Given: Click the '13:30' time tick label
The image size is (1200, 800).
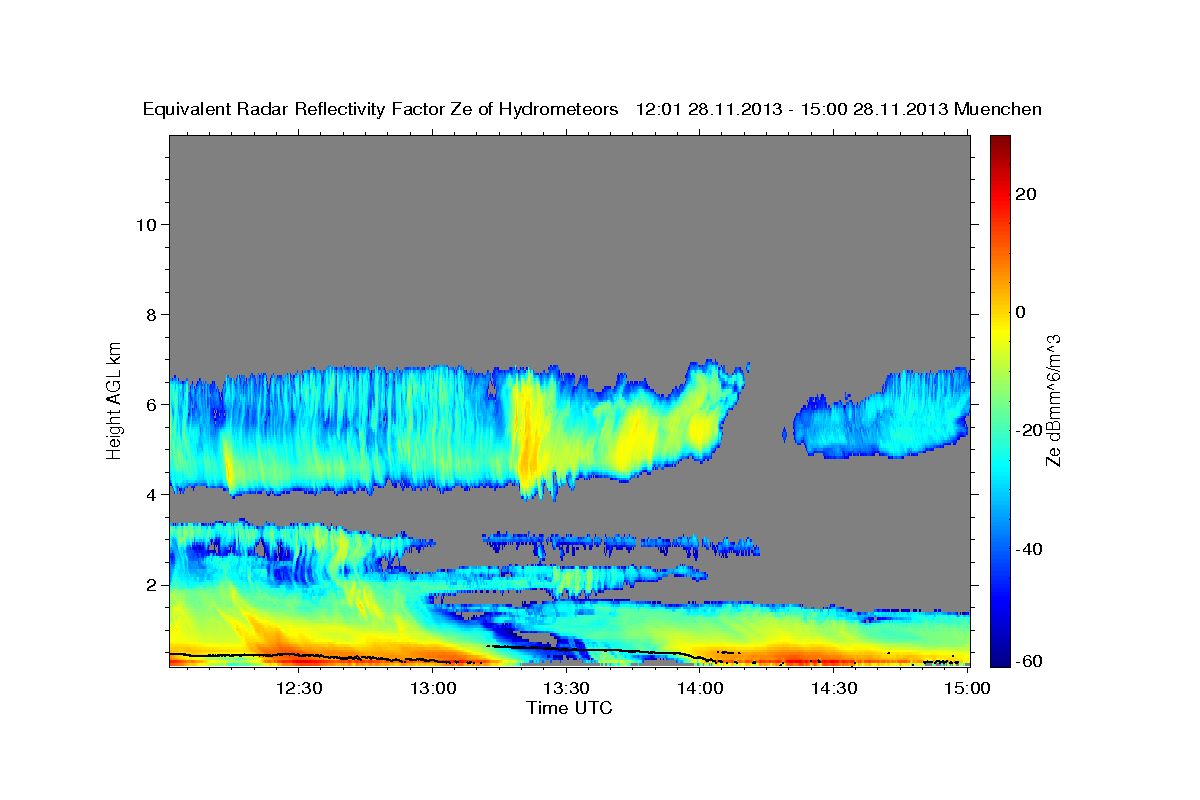Looking at the screenshot, I should pos(566,688).
